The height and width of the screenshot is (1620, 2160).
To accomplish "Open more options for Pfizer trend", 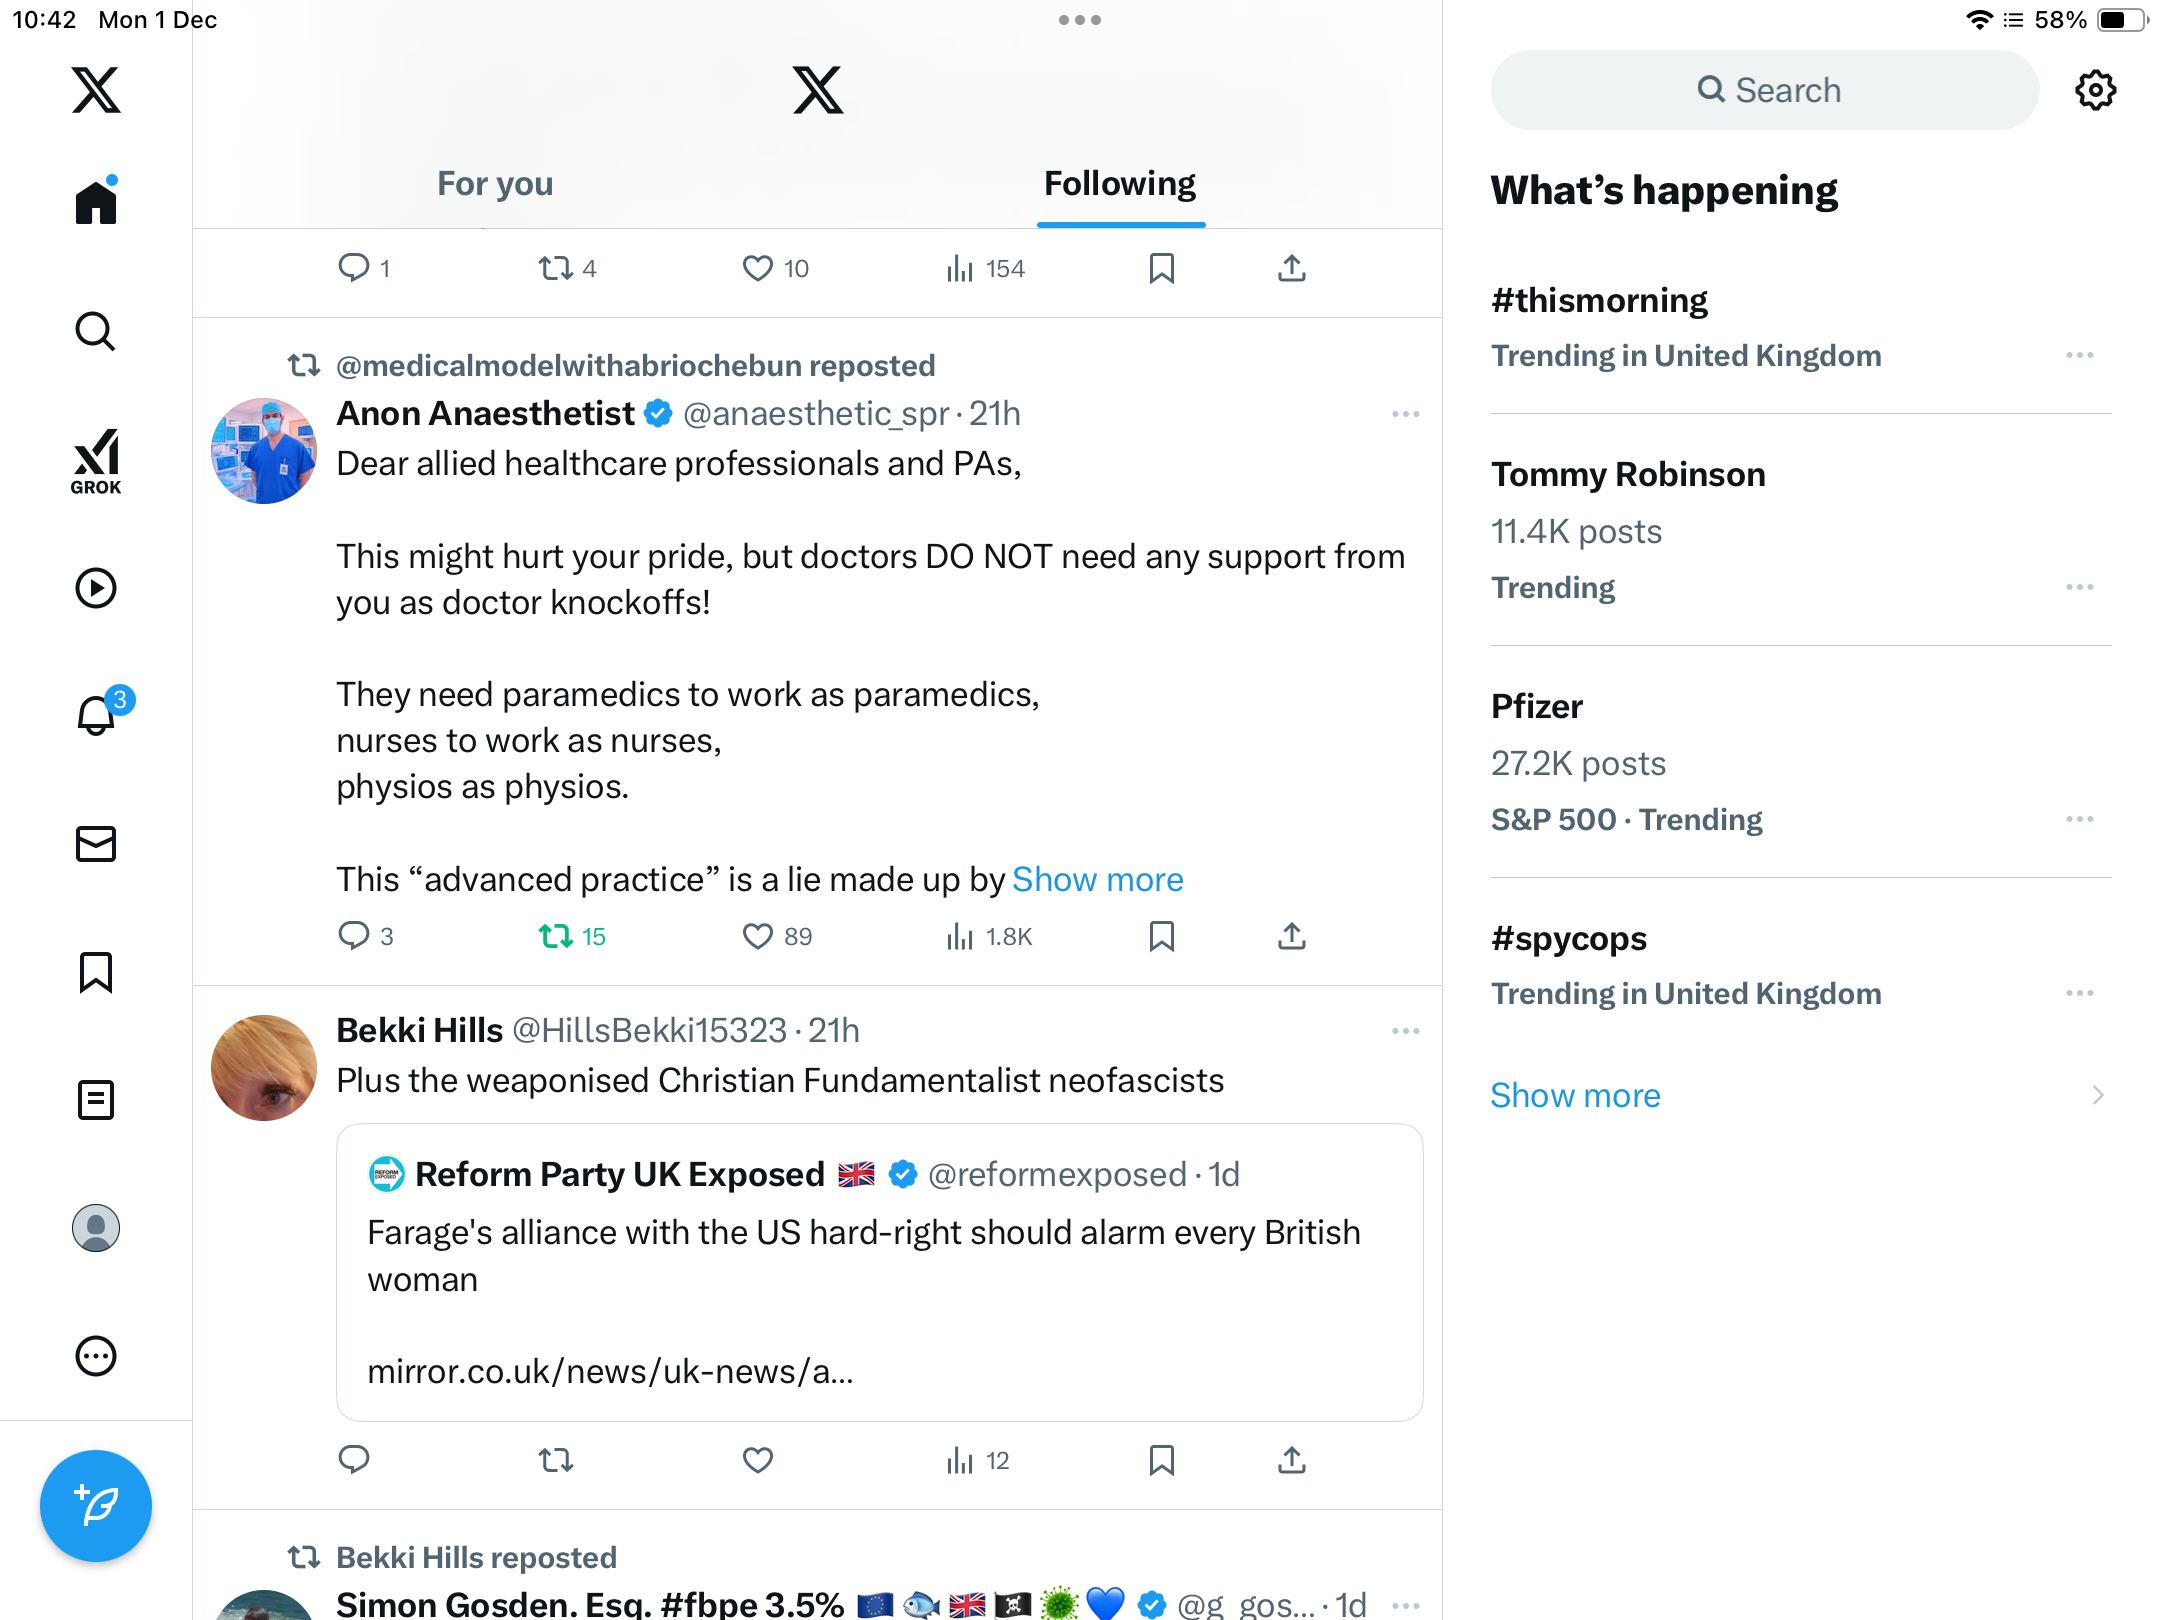I will pos(2079,819).
